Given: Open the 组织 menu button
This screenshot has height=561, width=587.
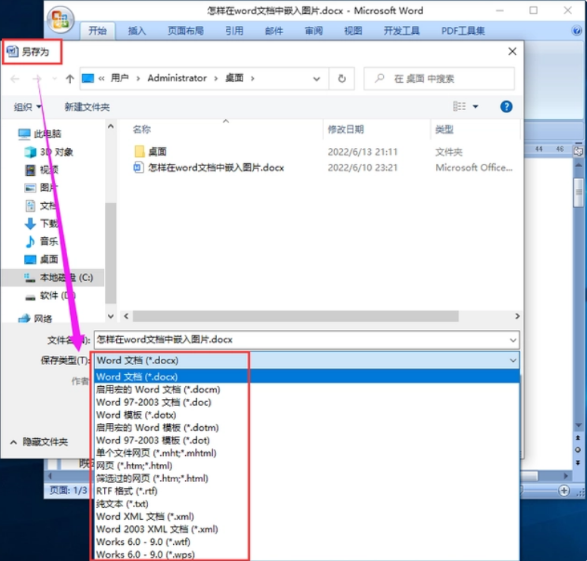Looking at the screenshot, I should tap(27, 107).
